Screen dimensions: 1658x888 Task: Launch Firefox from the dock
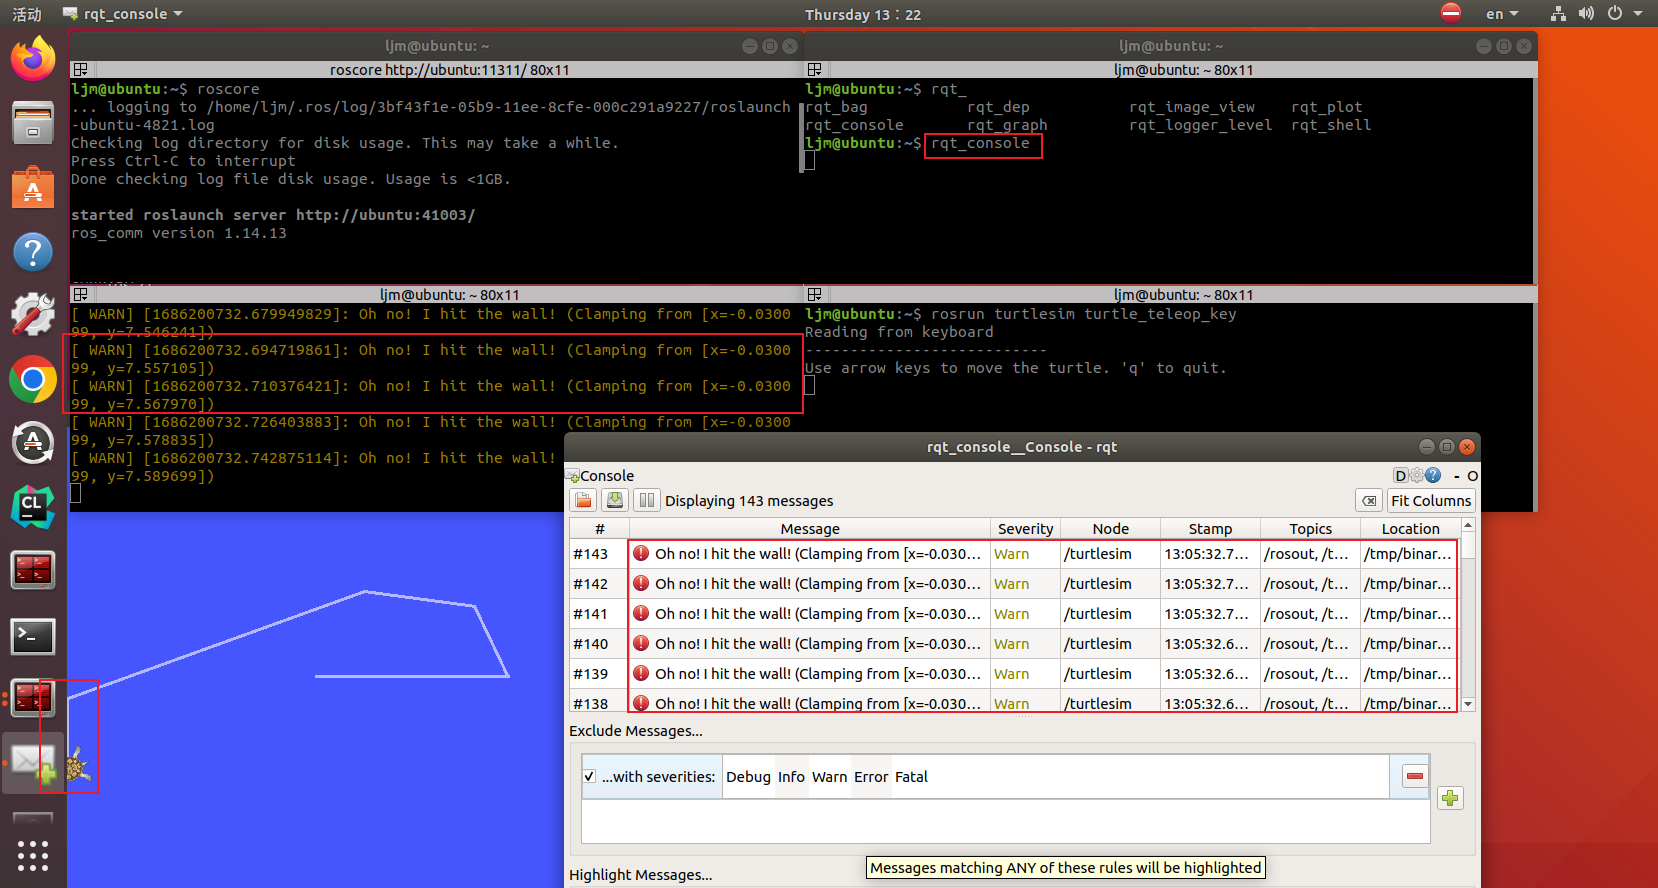click(33, 59)
